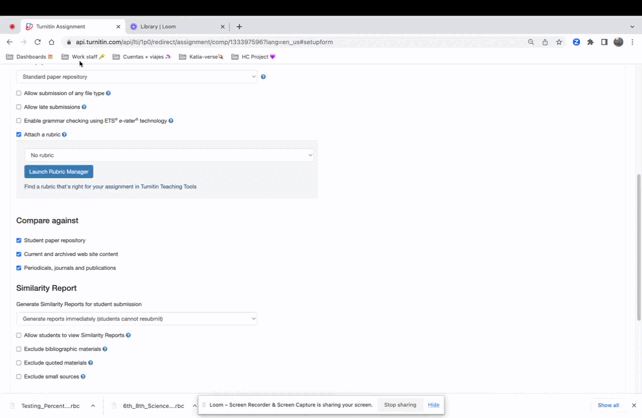Click the page vertical scrollbar
Image resolution: width=642 pixels, height=418 pixels.
[638, 247]
